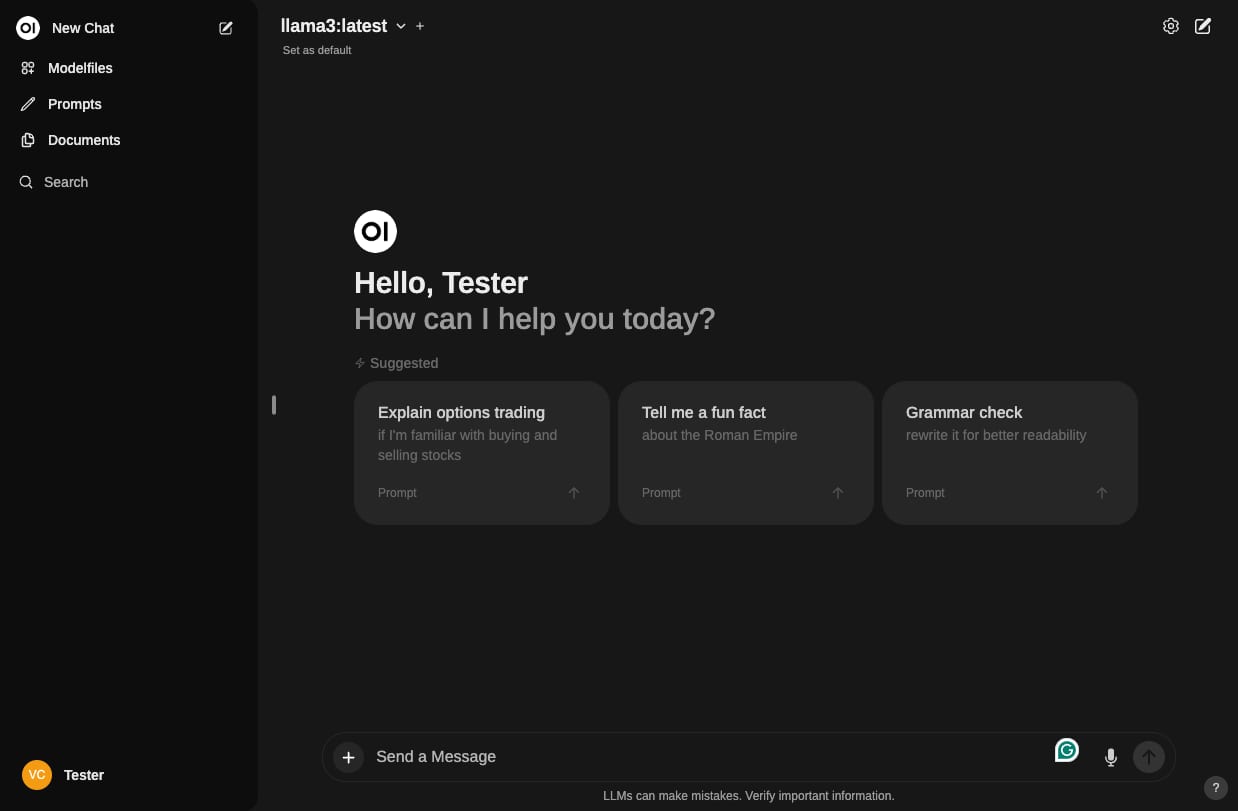1238x811 pixels.
Task: Click the Send a Message input field
Action: [x=700, y=757]
